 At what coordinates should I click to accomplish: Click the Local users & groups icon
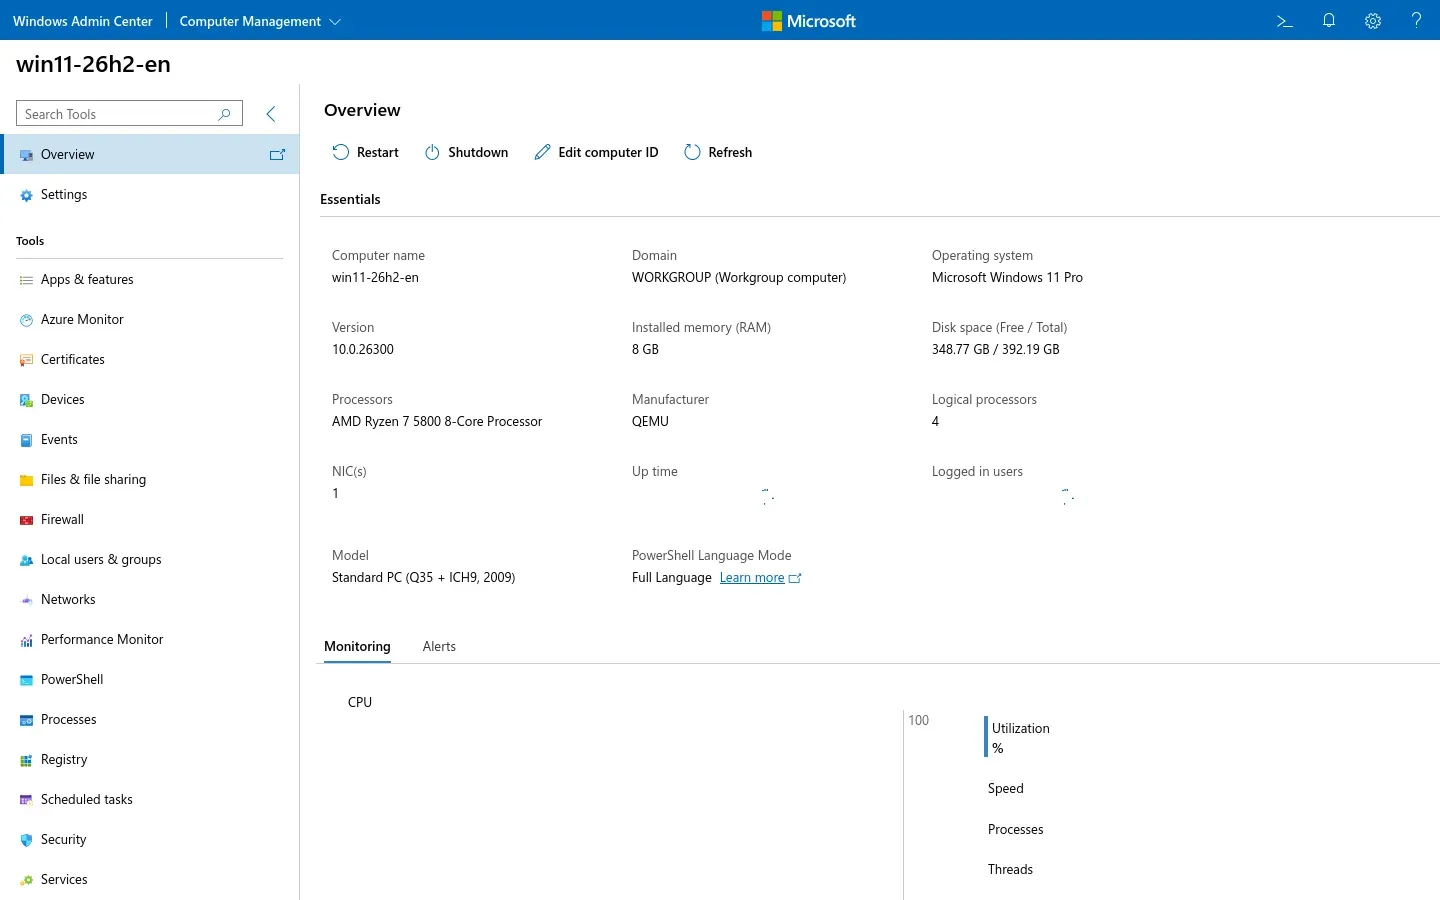(27, 560)
